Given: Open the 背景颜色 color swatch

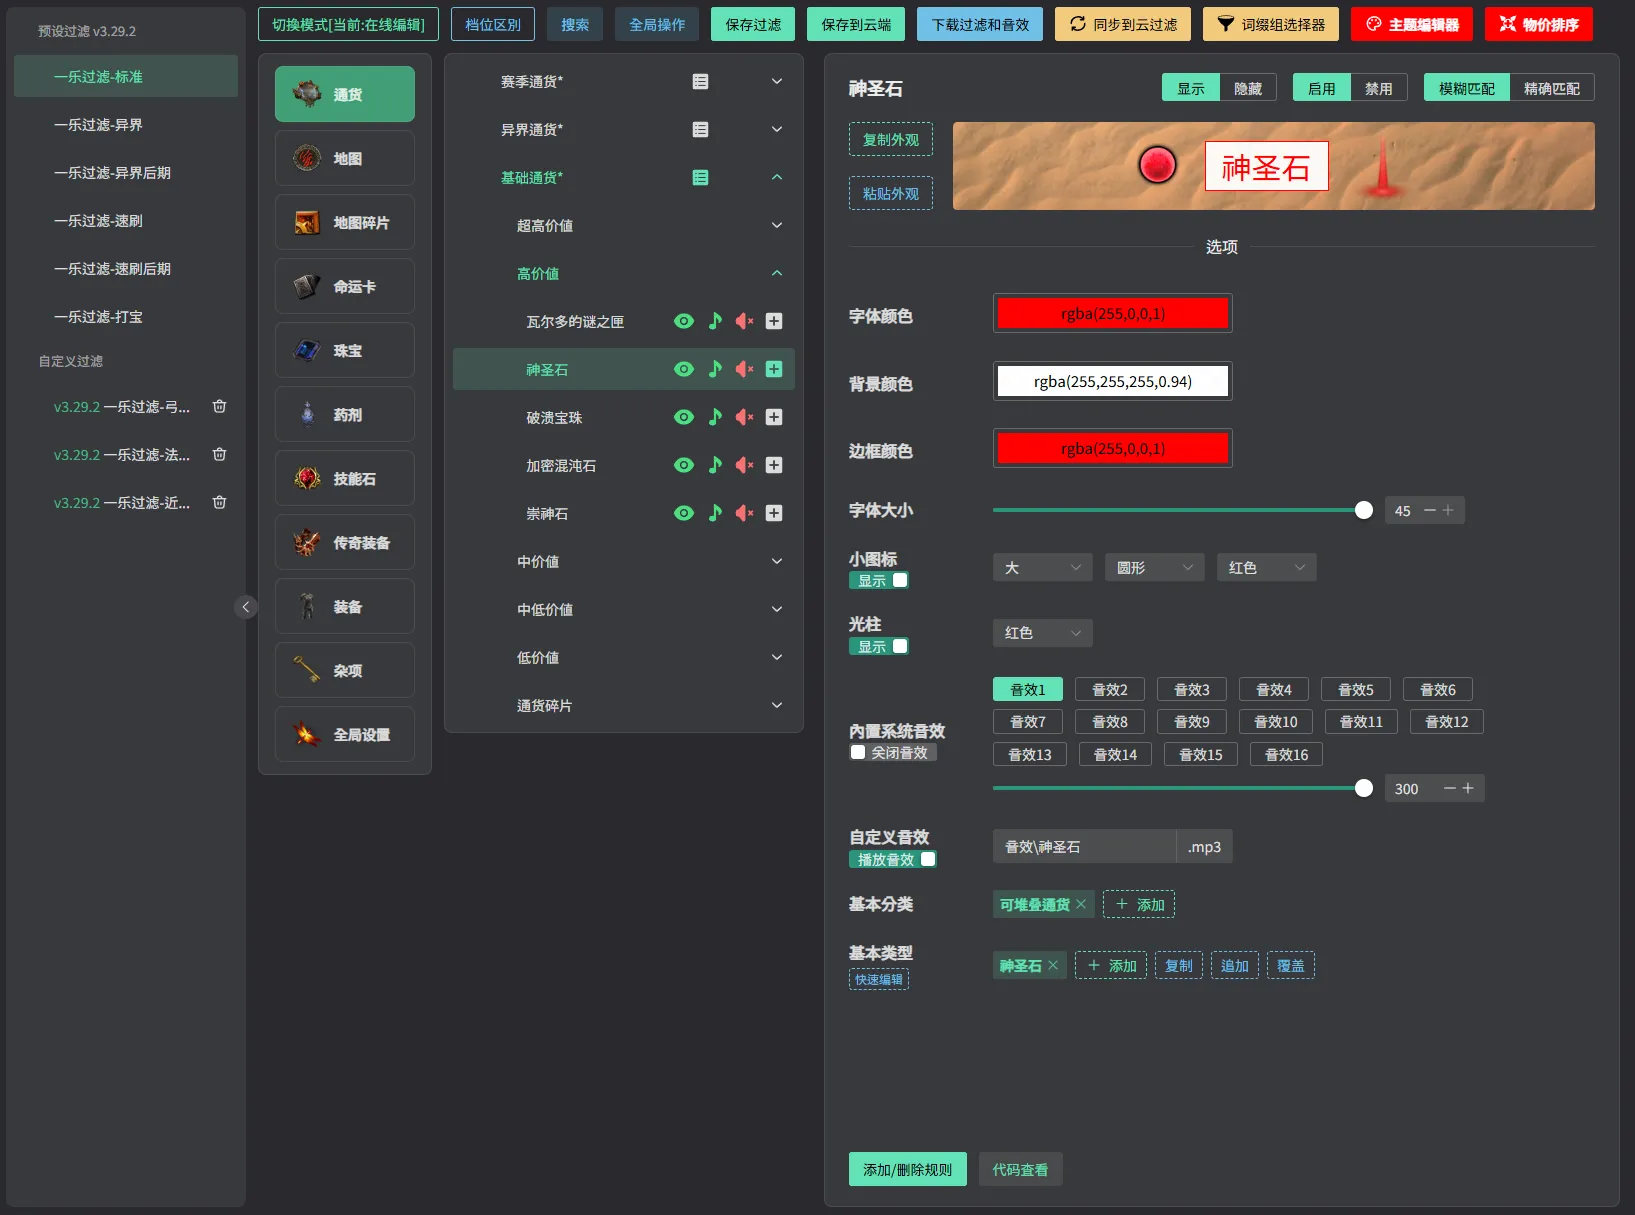Looking at the screenshot, I should point(1112,381).
